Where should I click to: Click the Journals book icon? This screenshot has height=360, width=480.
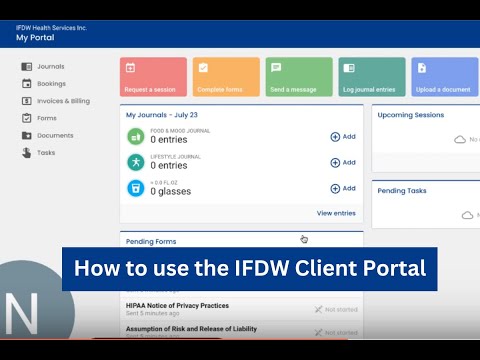tap(27, 67)
